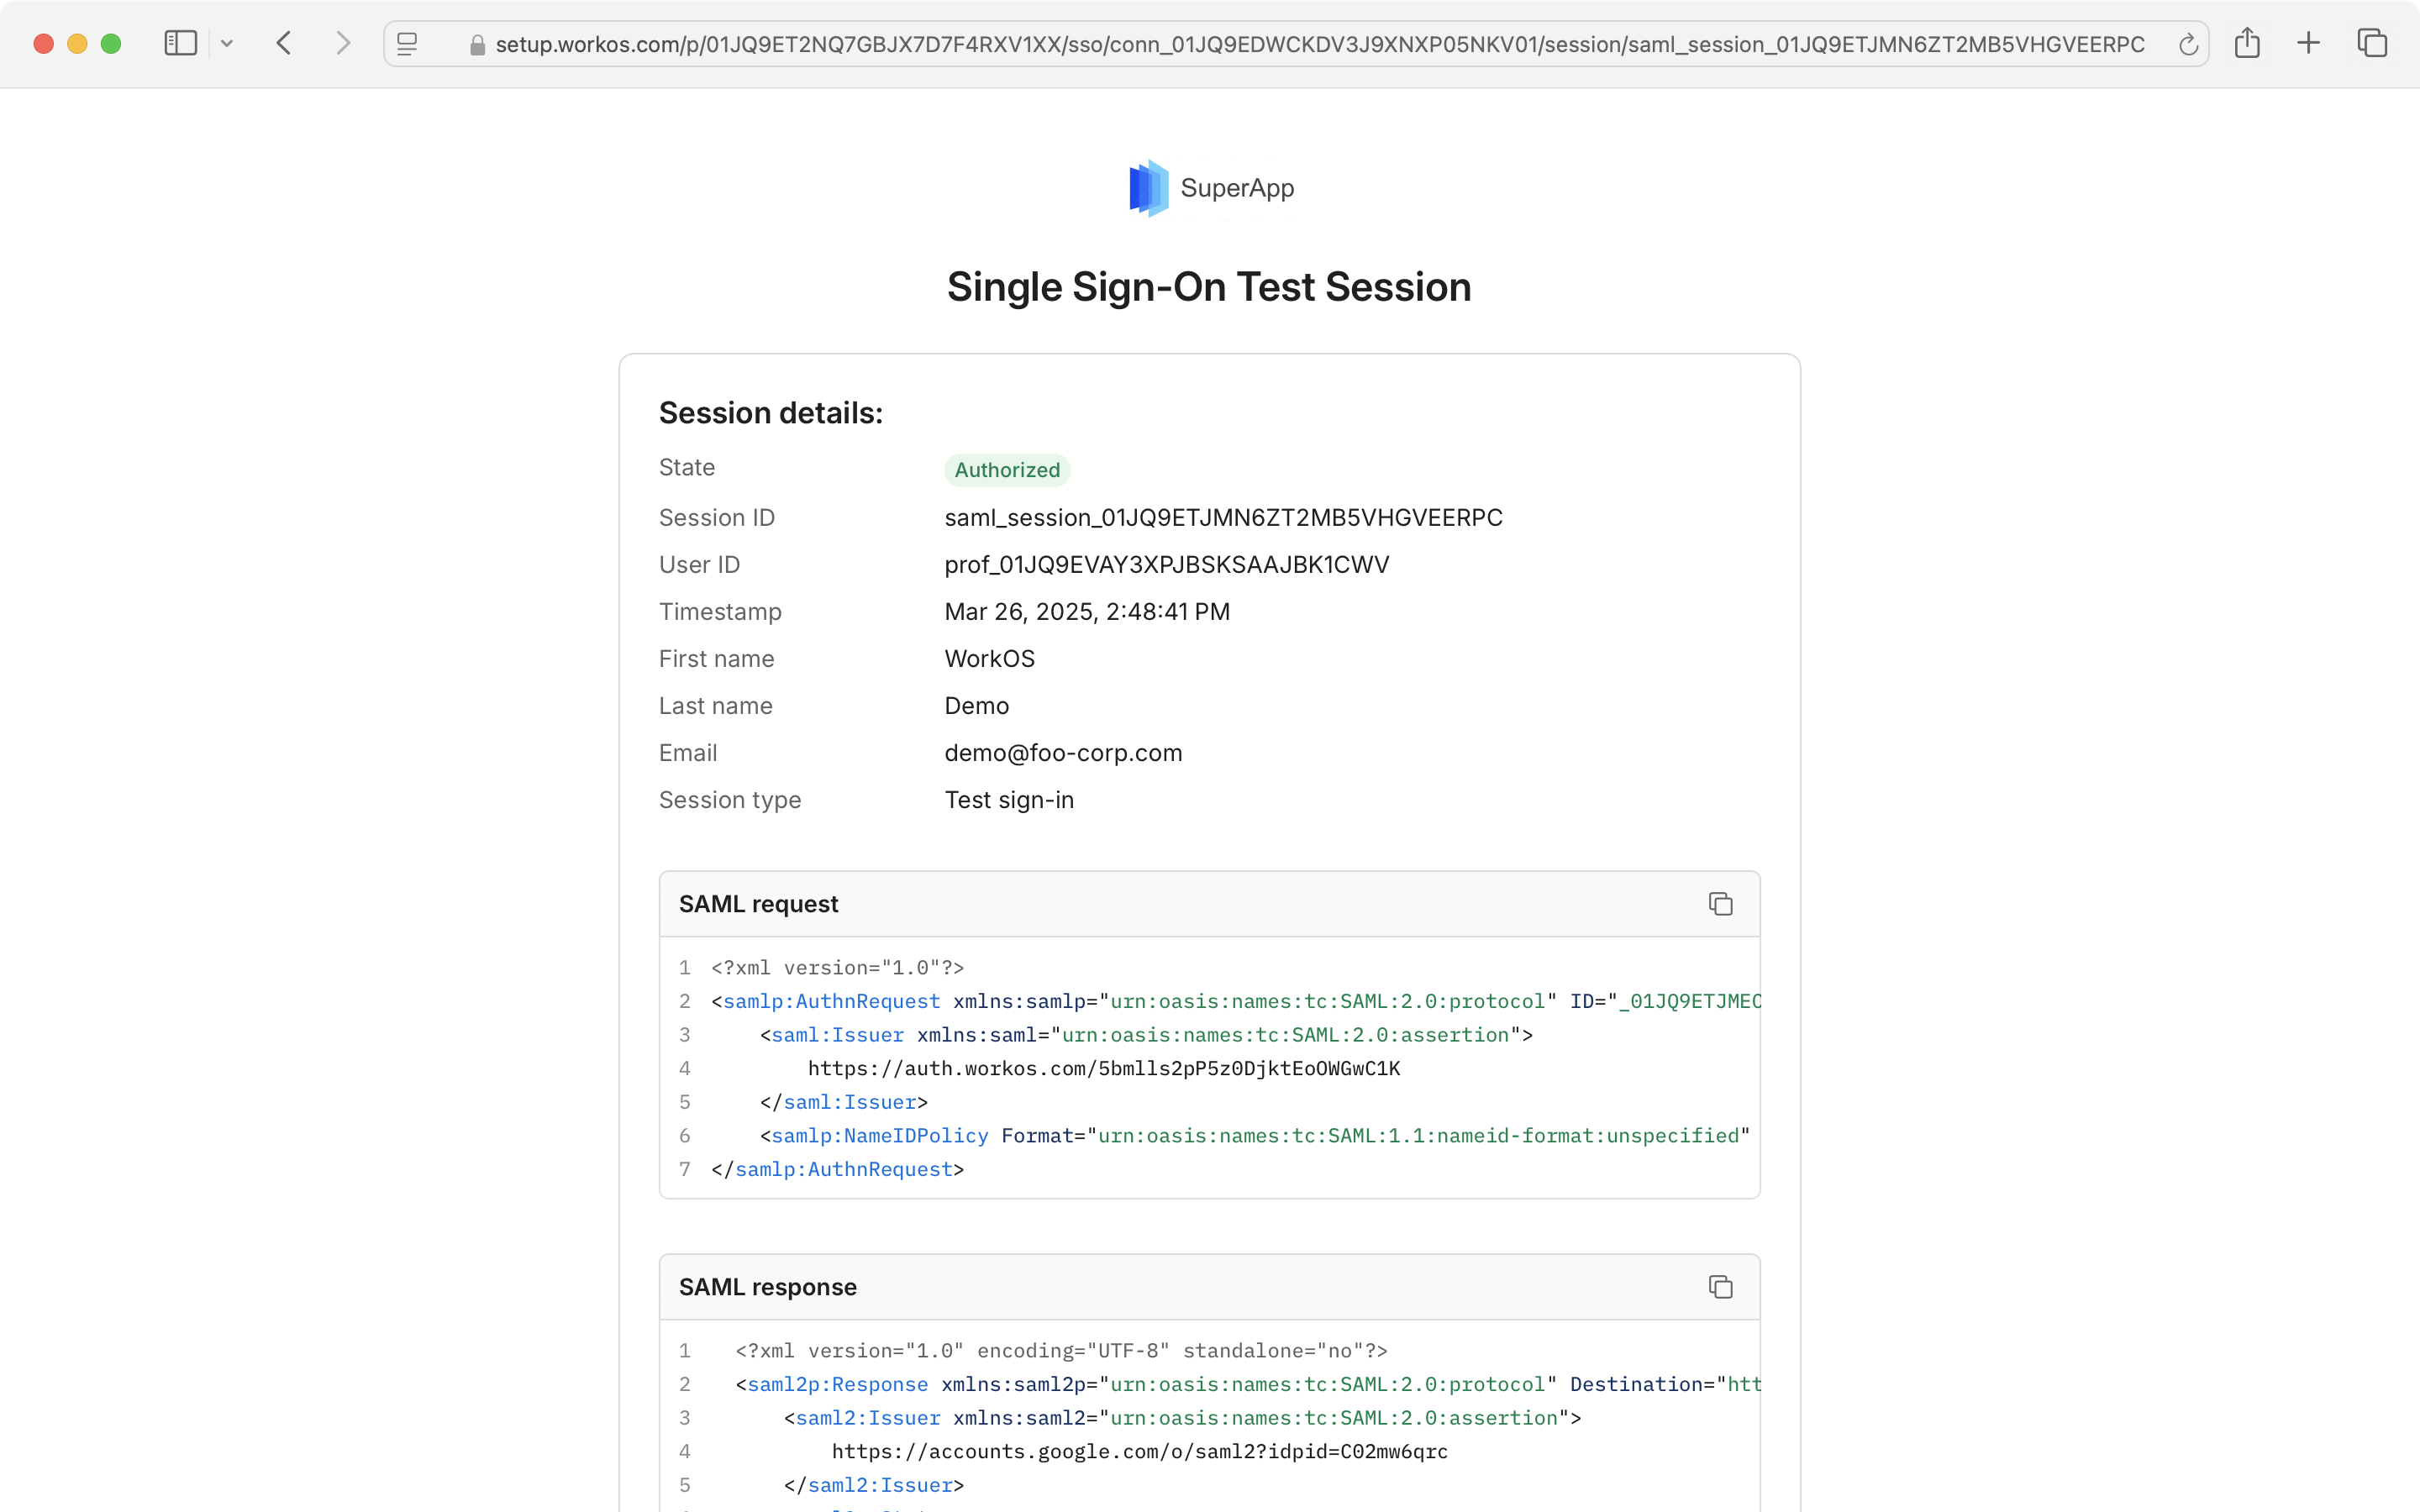Click the lock icon in address bar
Viewport: 2420px width, 1512px height.
pos(478,45)
